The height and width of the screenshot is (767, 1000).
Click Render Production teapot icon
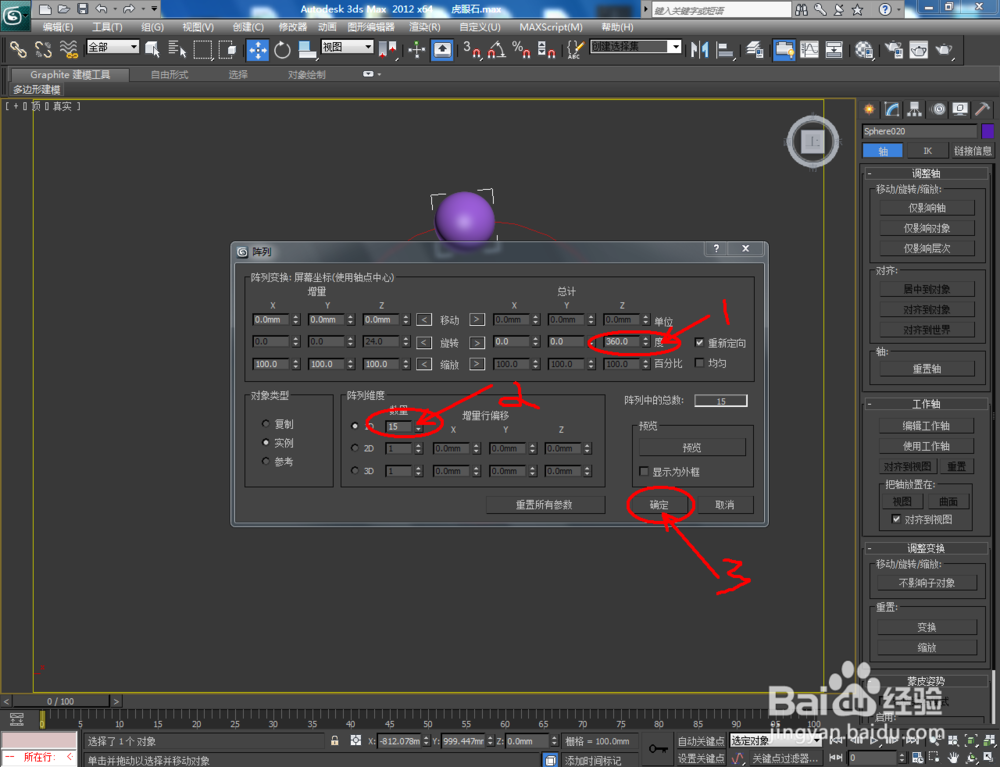tap(944, 49)
